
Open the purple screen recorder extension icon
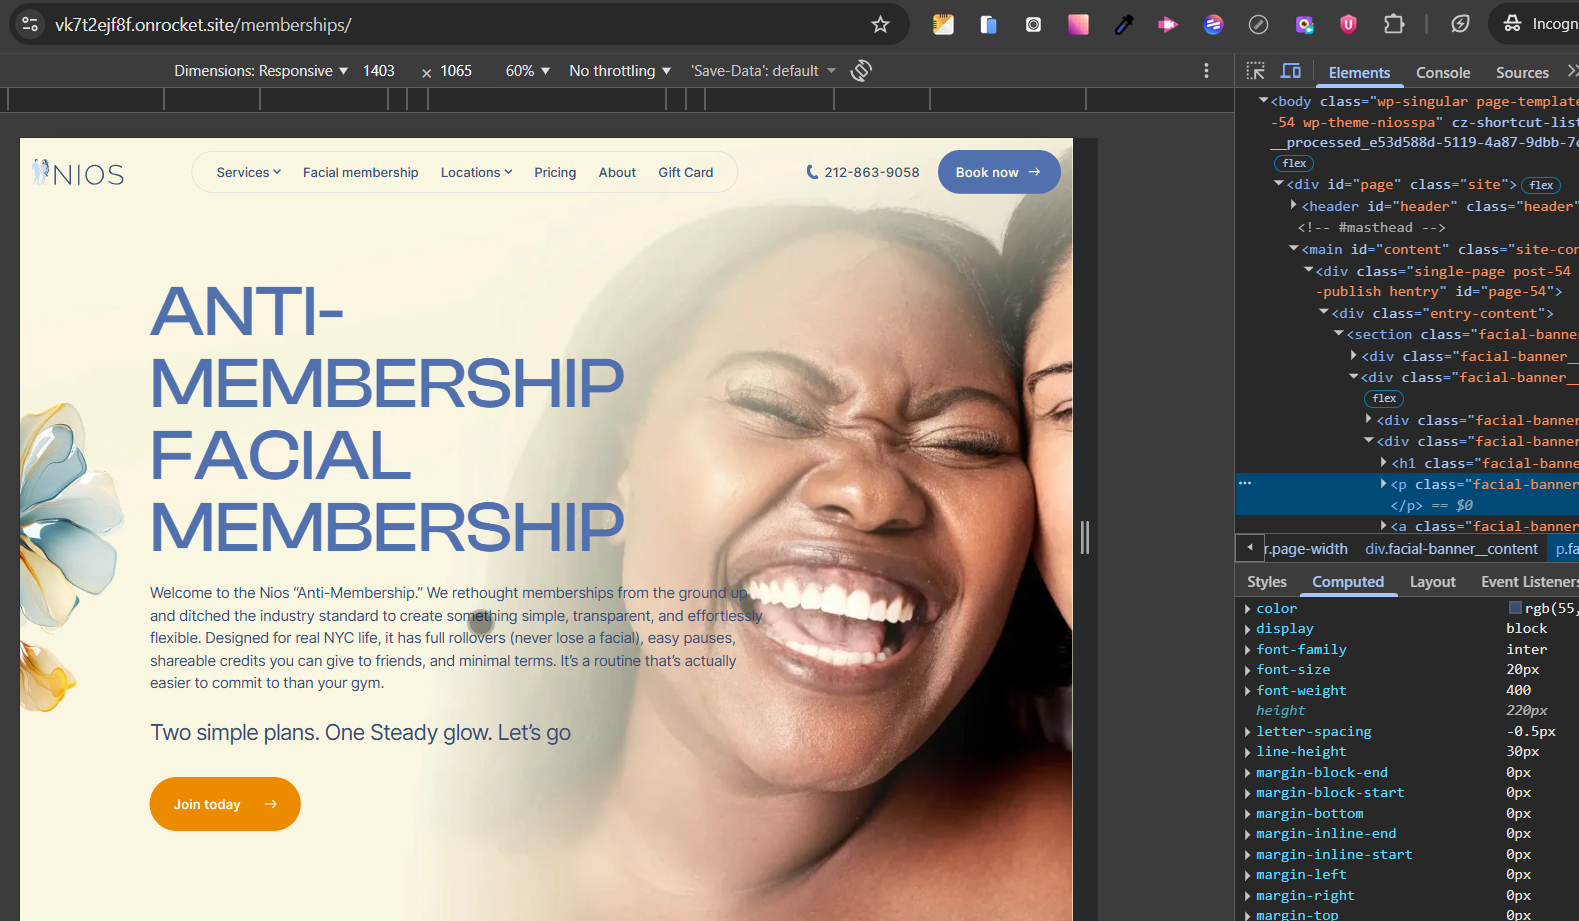(1304, 24)
